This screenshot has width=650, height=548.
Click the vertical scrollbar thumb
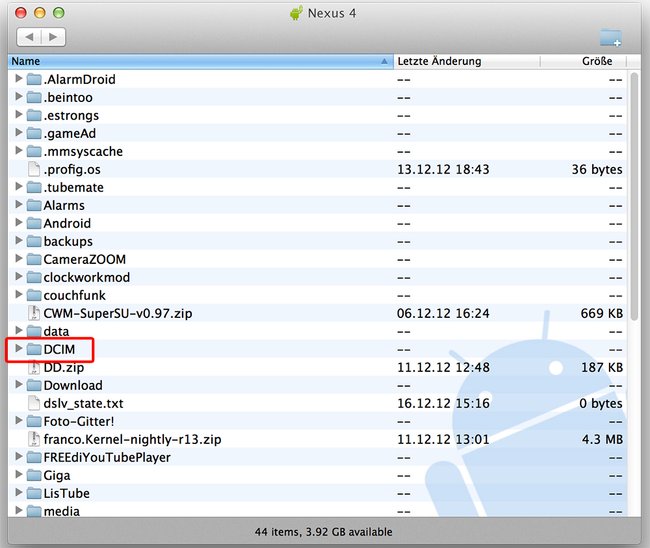[634, 196]
